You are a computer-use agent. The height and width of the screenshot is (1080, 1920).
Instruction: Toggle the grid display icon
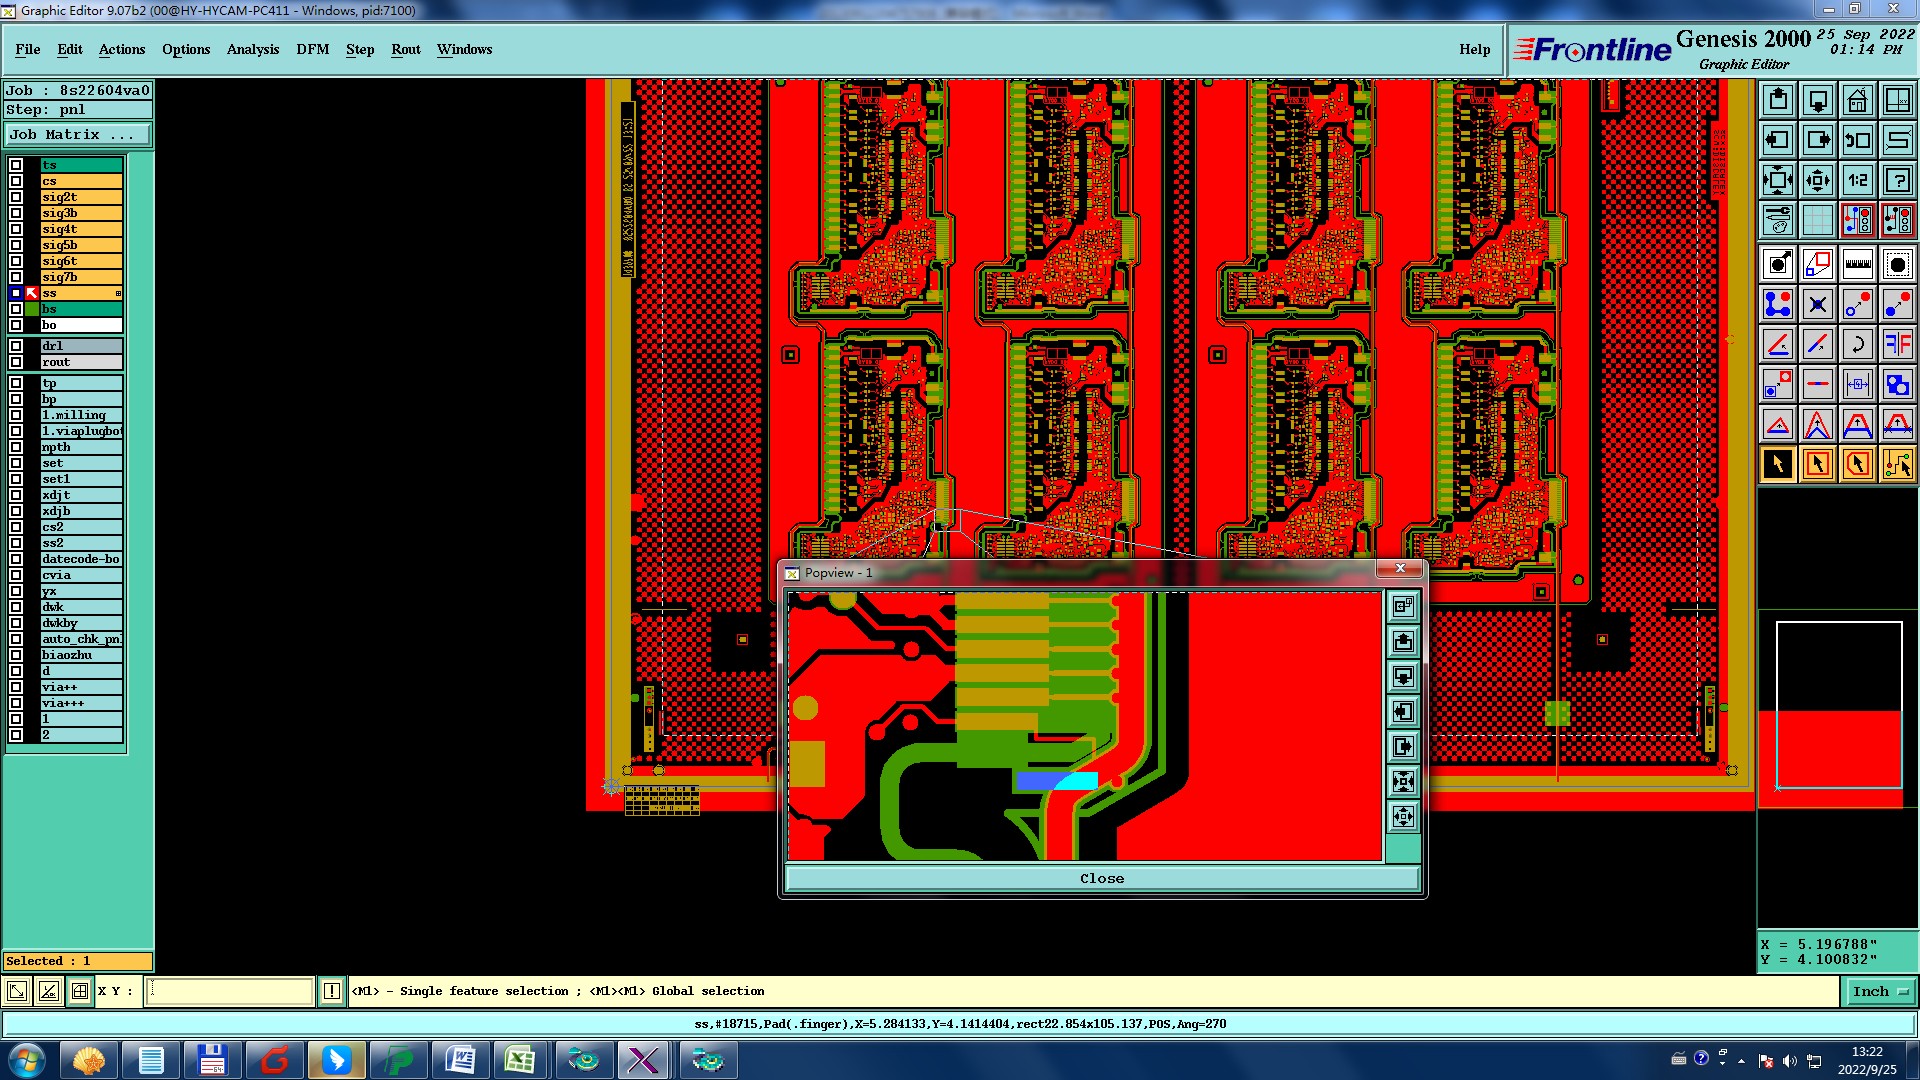coord(1817,220)
